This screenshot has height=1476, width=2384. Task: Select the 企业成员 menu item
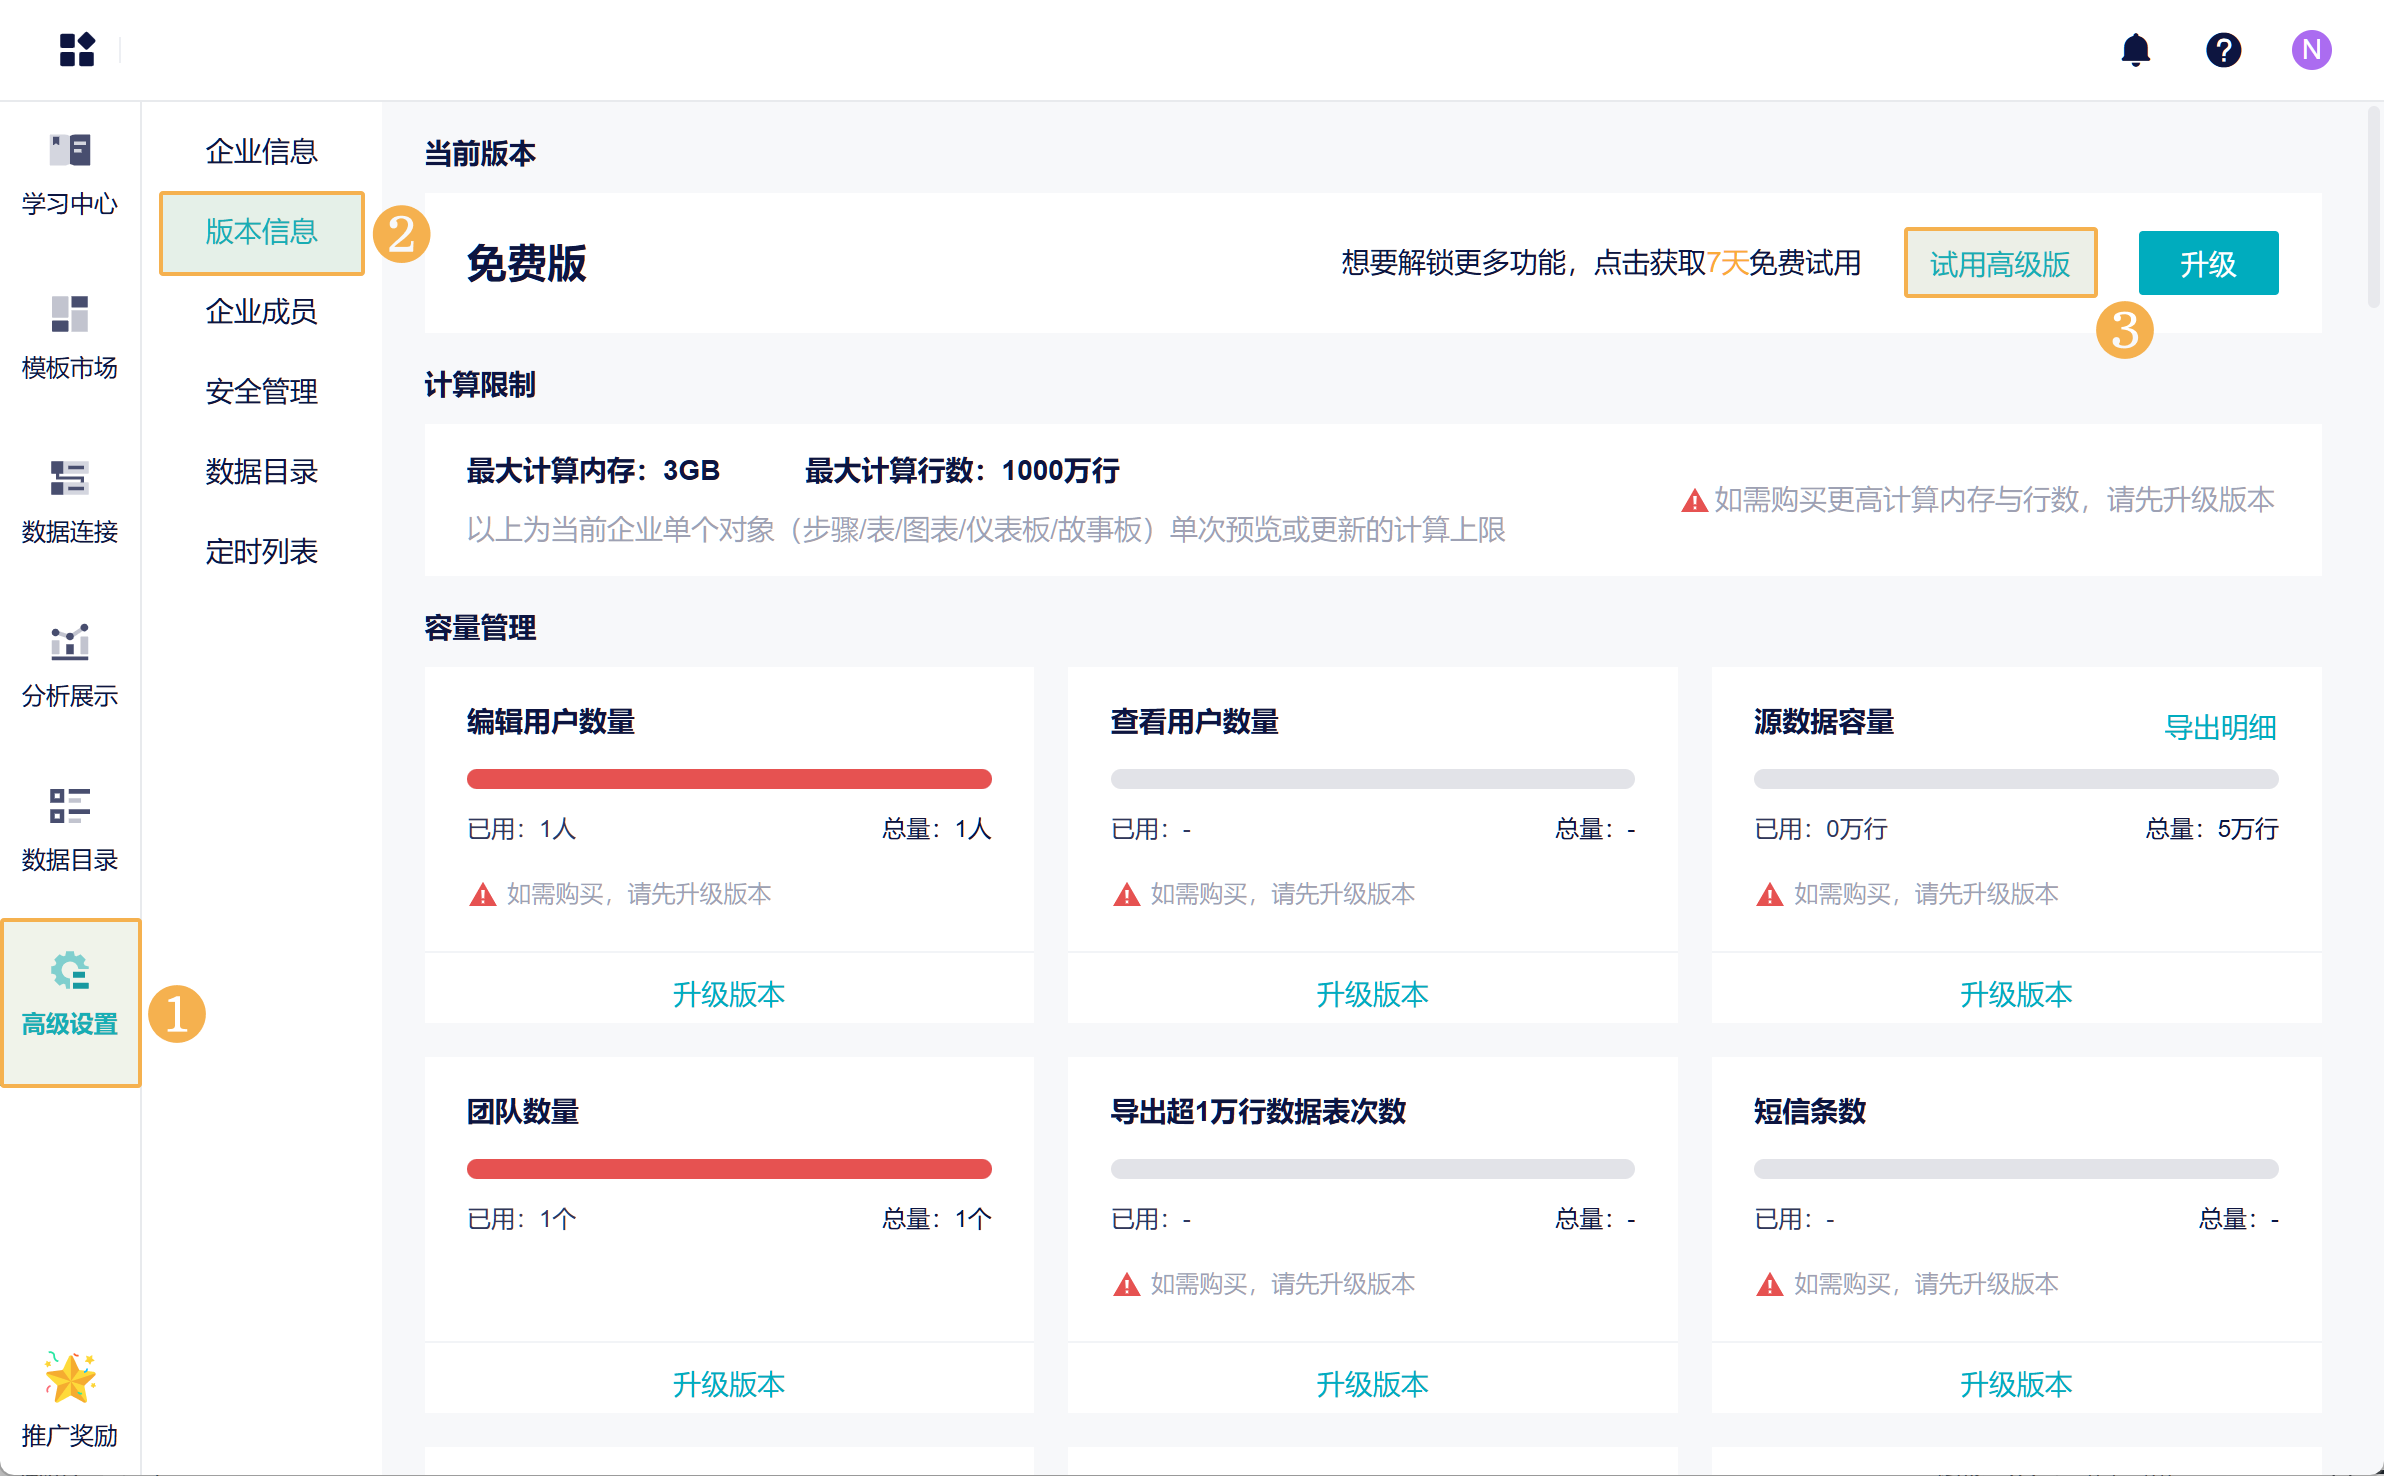(x=261, y=312)
